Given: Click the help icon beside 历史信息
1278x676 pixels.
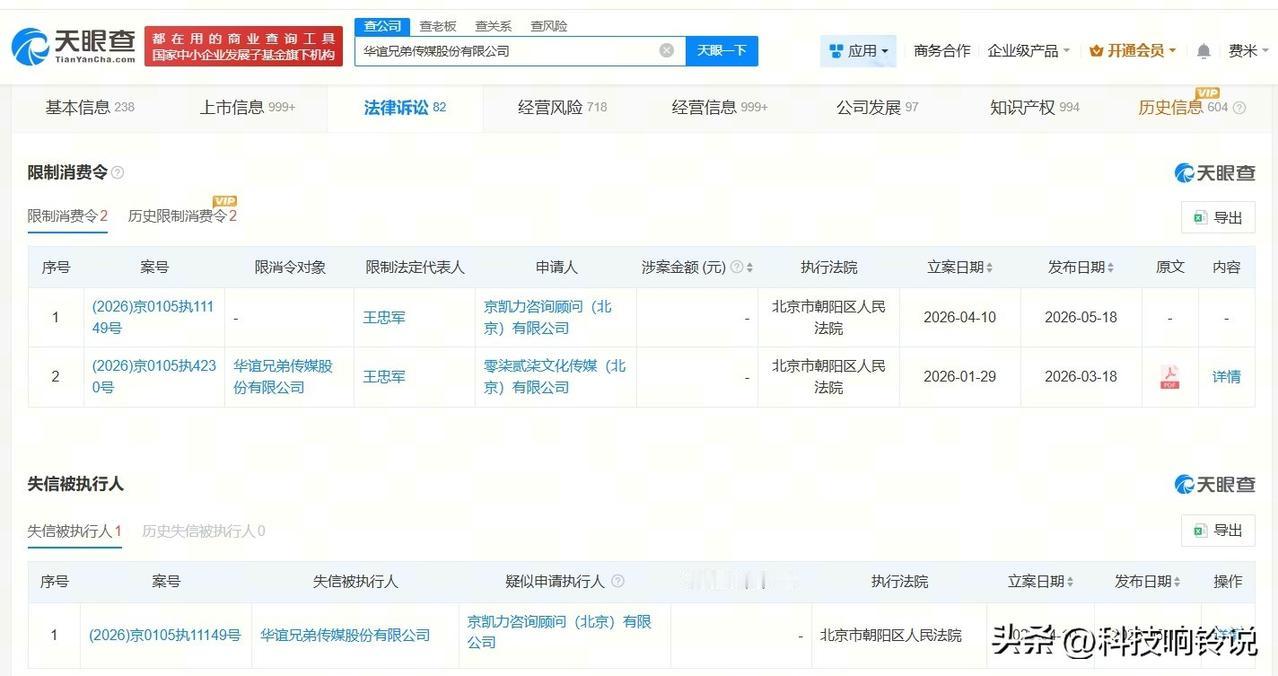Looking at the screenshot, I should 1240,108.
